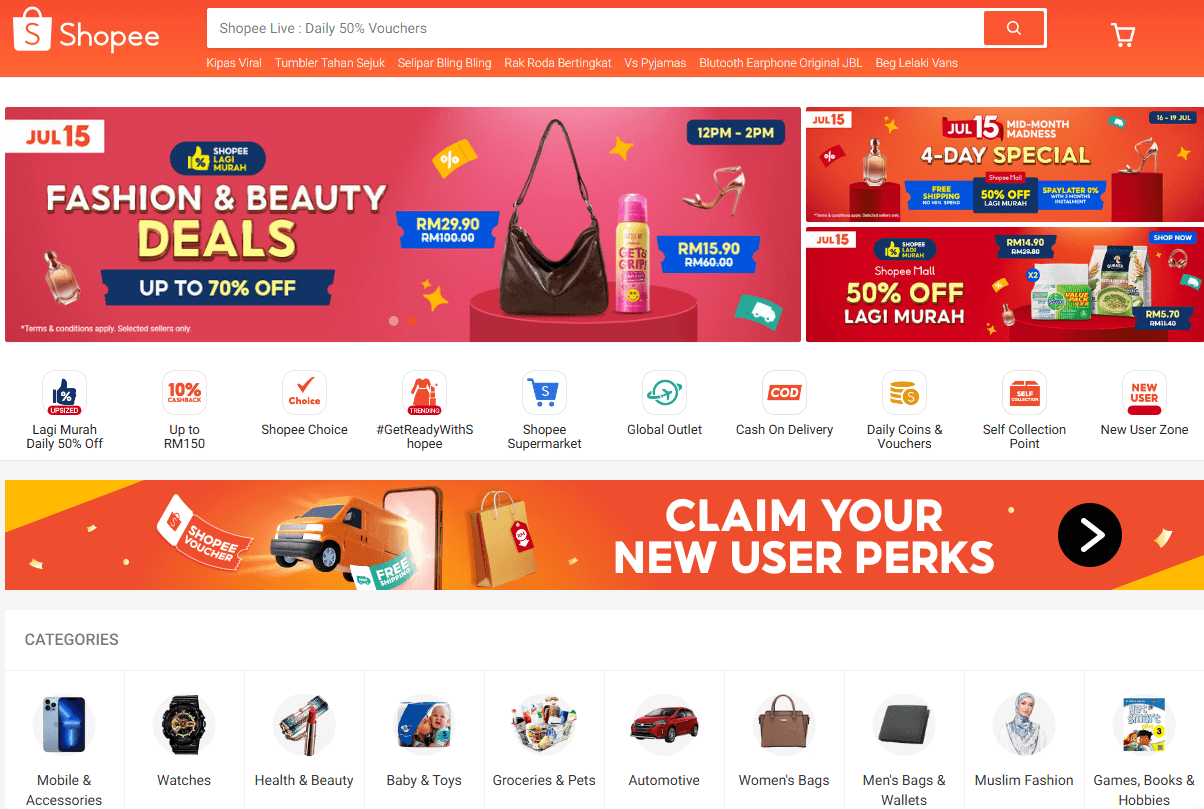Click the search magnifier button
This screenshot has width=1204, height=809.
point(1014,28)
